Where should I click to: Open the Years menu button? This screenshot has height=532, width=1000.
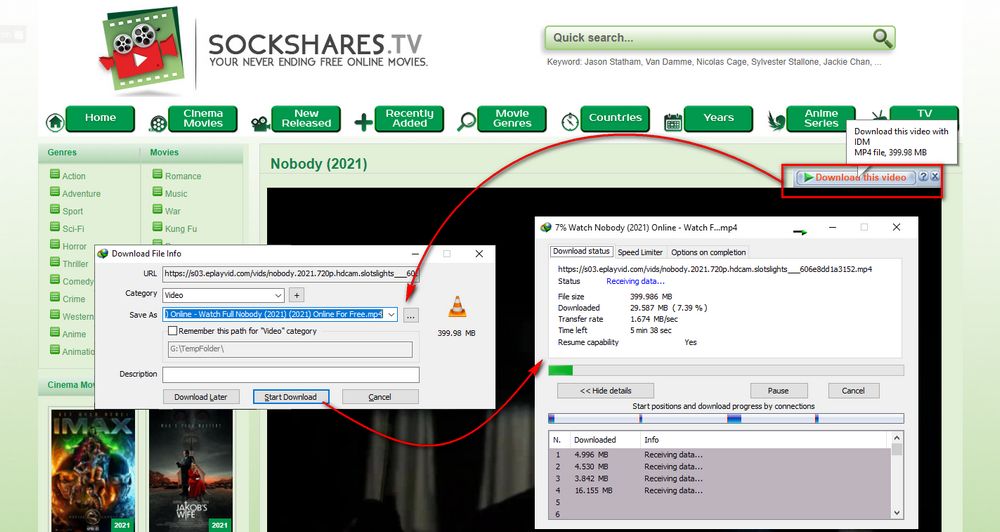click(x=719, y=119)
